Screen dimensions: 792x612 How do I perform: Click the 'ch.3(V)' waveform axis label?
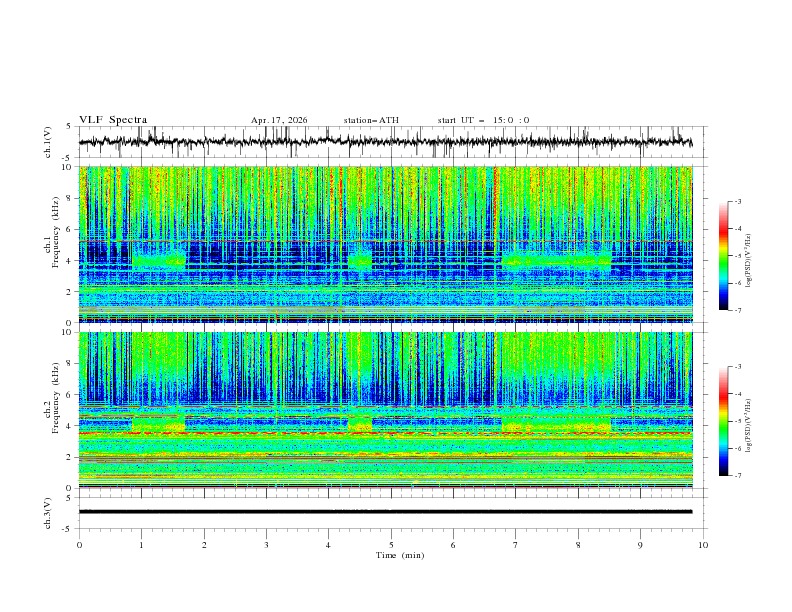pos(48,513)
